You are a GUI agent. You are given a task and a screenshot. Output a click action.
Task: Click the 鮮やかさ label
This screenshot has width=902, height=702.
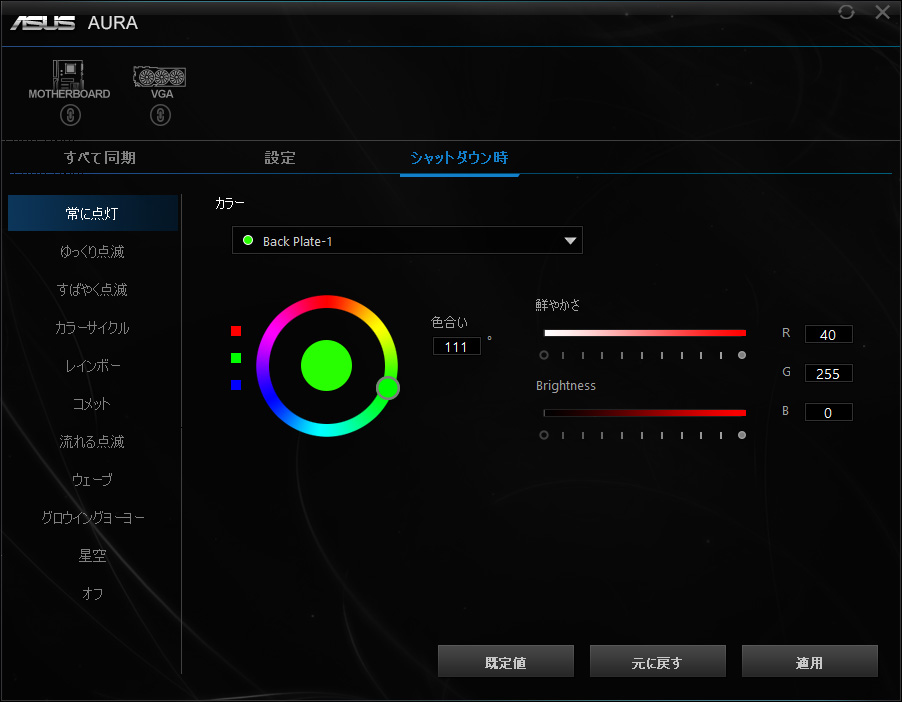(558, 304)
